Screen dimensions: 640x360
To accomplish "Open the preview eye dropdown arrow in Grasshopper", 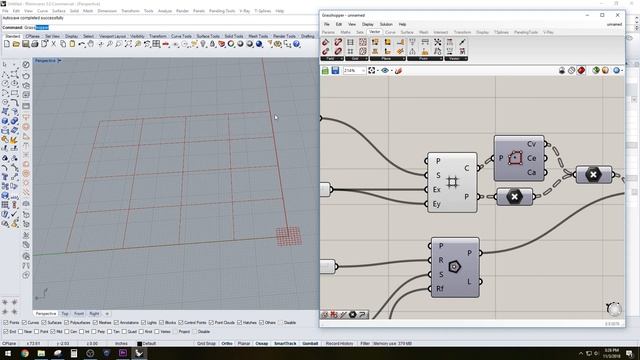I will pyautogui.click(x=392, y=71).
